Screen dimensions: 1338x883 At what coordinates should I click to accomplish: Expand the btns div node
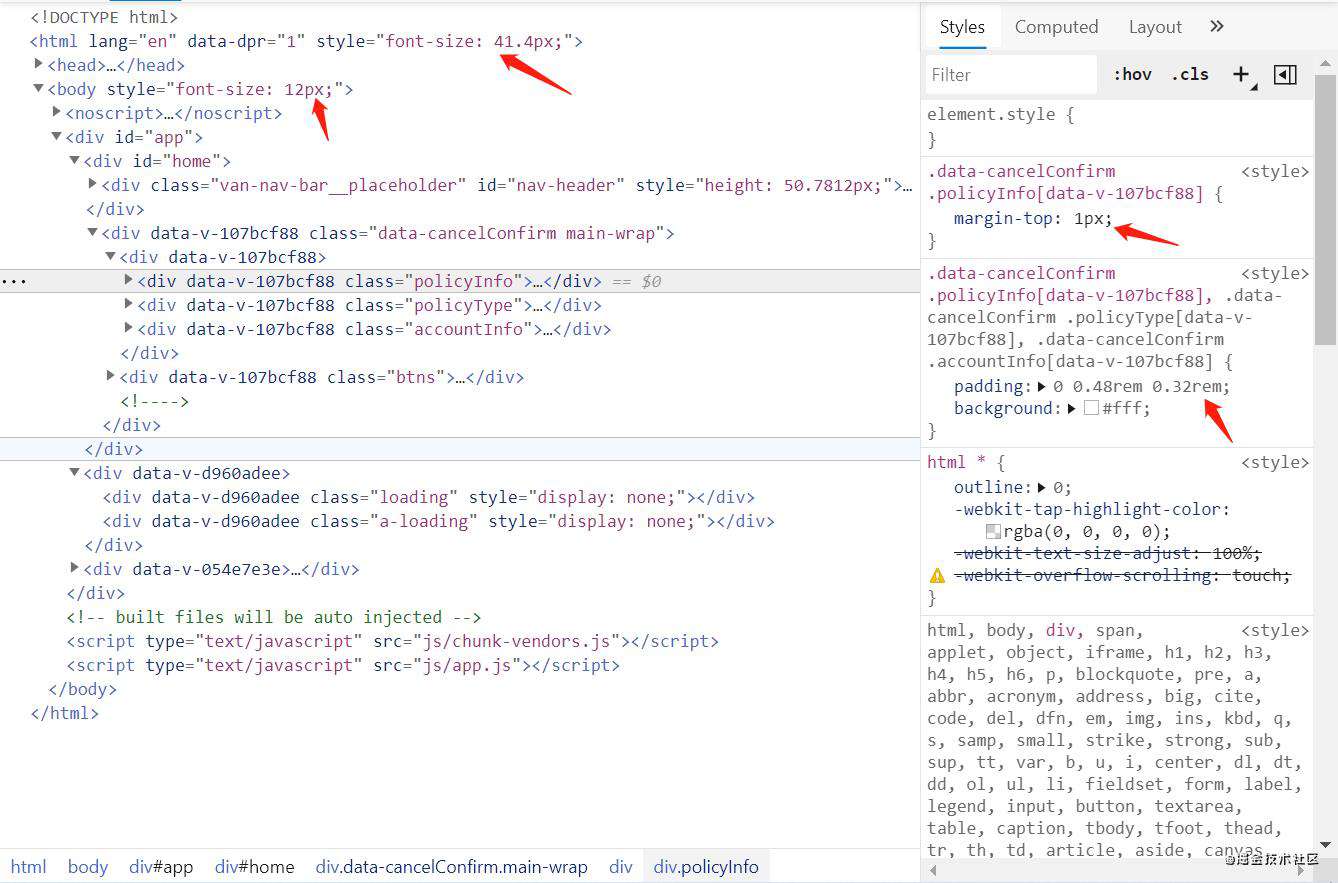tap(110, 376)
